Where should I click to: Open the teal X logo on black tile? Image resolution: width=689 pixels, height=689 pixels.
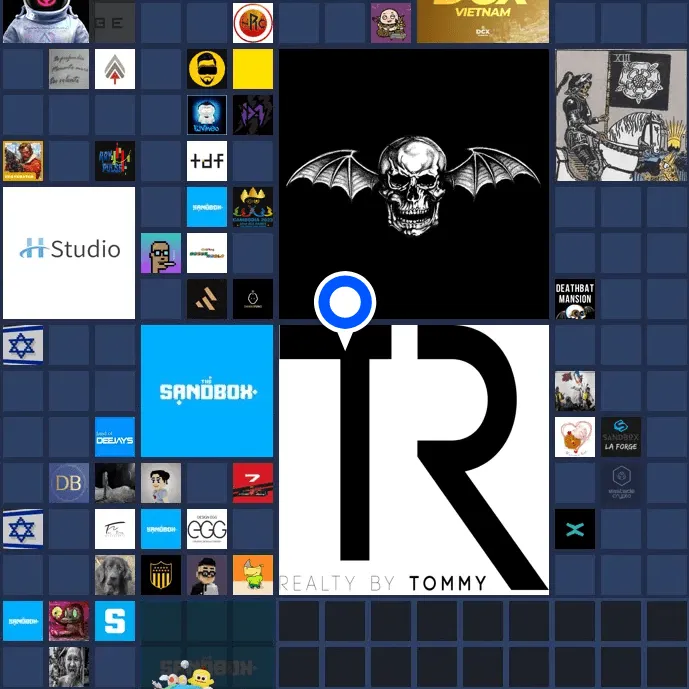click(x=575, y=529)
